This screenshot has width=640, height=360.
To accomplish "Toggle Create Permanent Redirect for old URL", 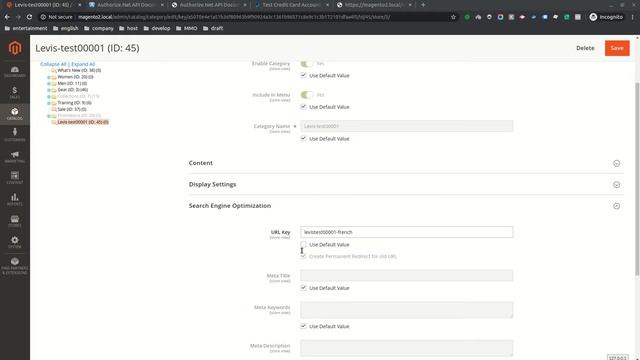I will coord(303,256).
